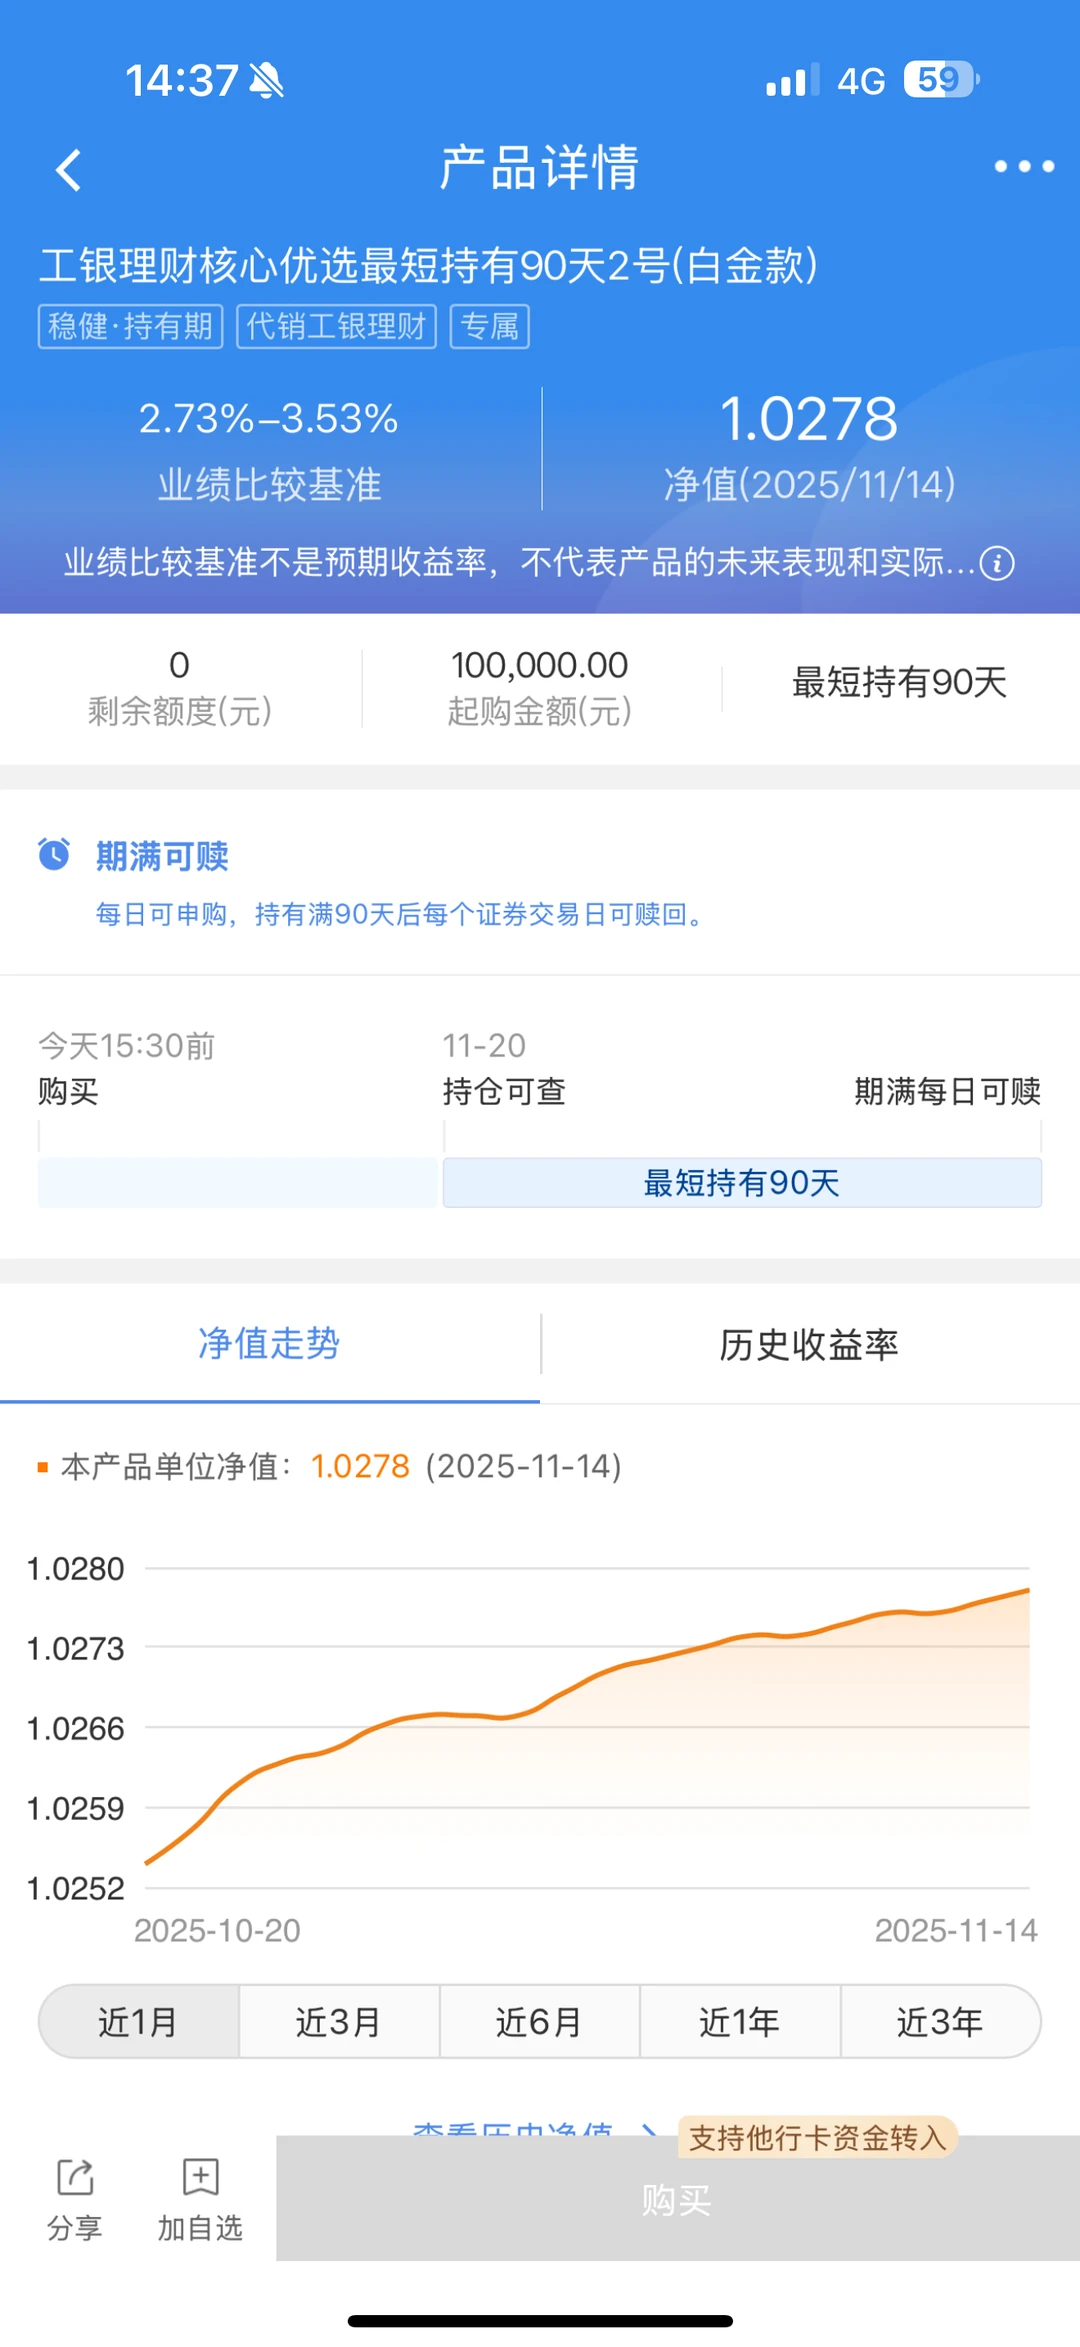The height and width of the screenshot is (2347, 1080).
Task: Tap the 支持他行卡资金转入 badge
Action: coord(818,2138)
